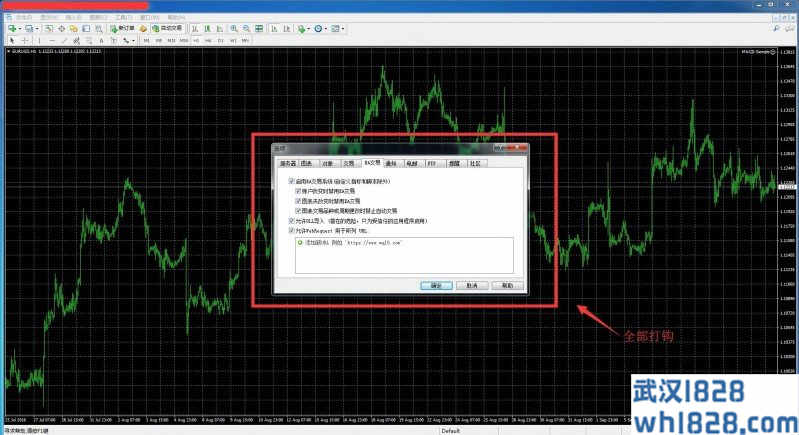This screenshot has width=799, height=435.
Task: Open the Profiles toolbar icon
Action: click(x=29, y=29)
